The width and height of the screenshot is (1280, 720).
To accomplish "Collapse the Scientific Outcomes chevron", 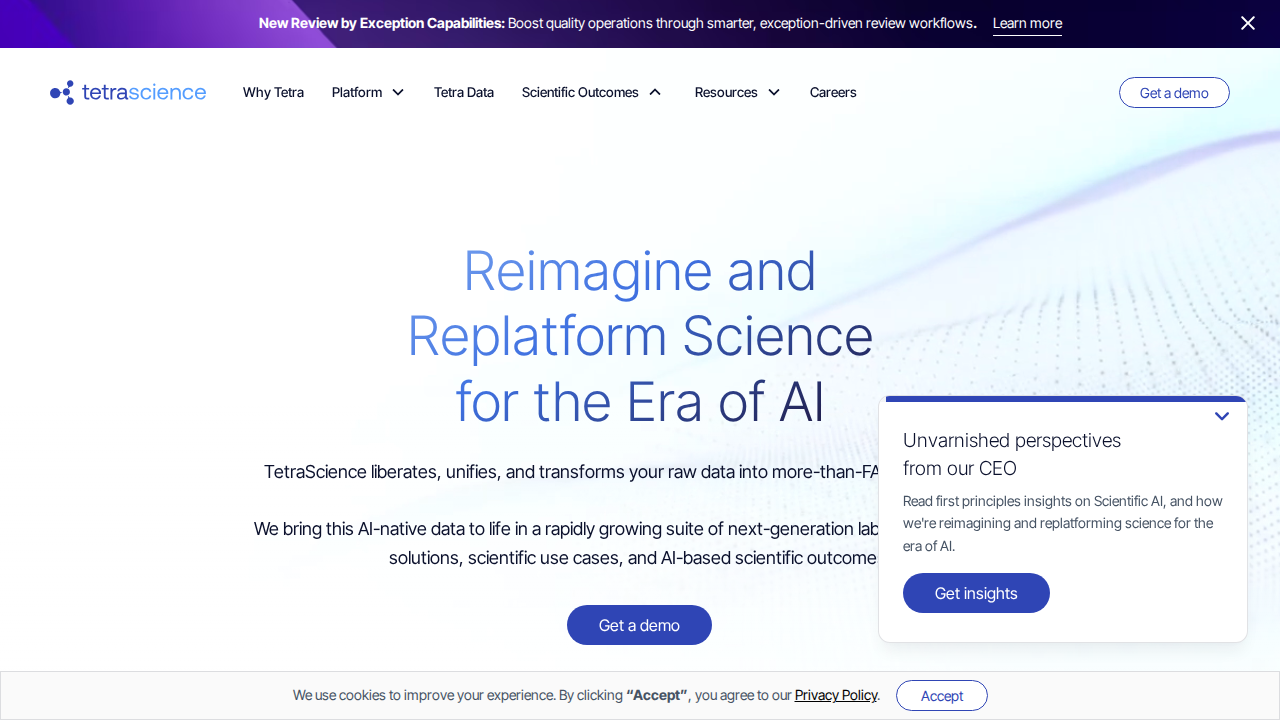I will click(x=655, y=93).
